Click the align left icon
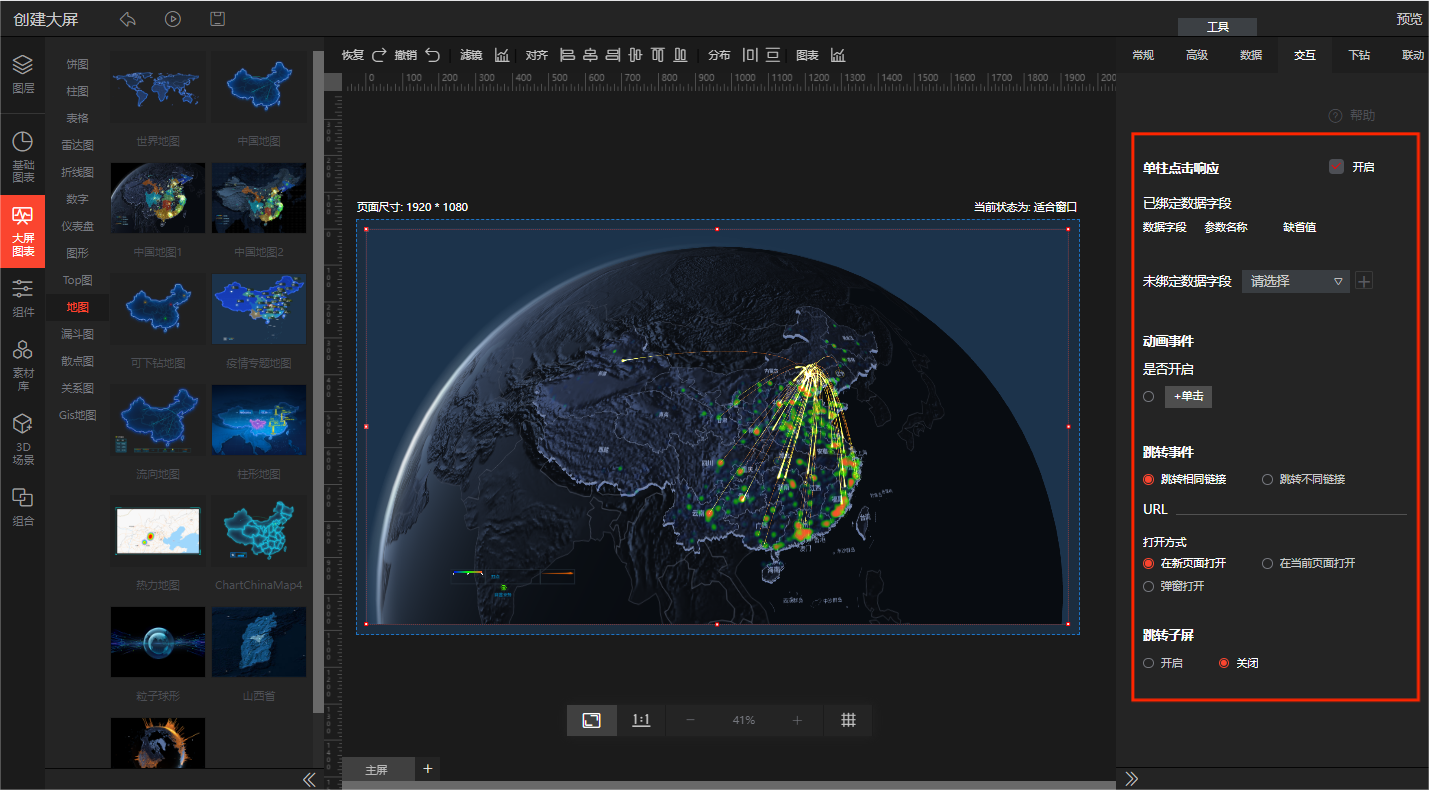 [x=568, y=55]
